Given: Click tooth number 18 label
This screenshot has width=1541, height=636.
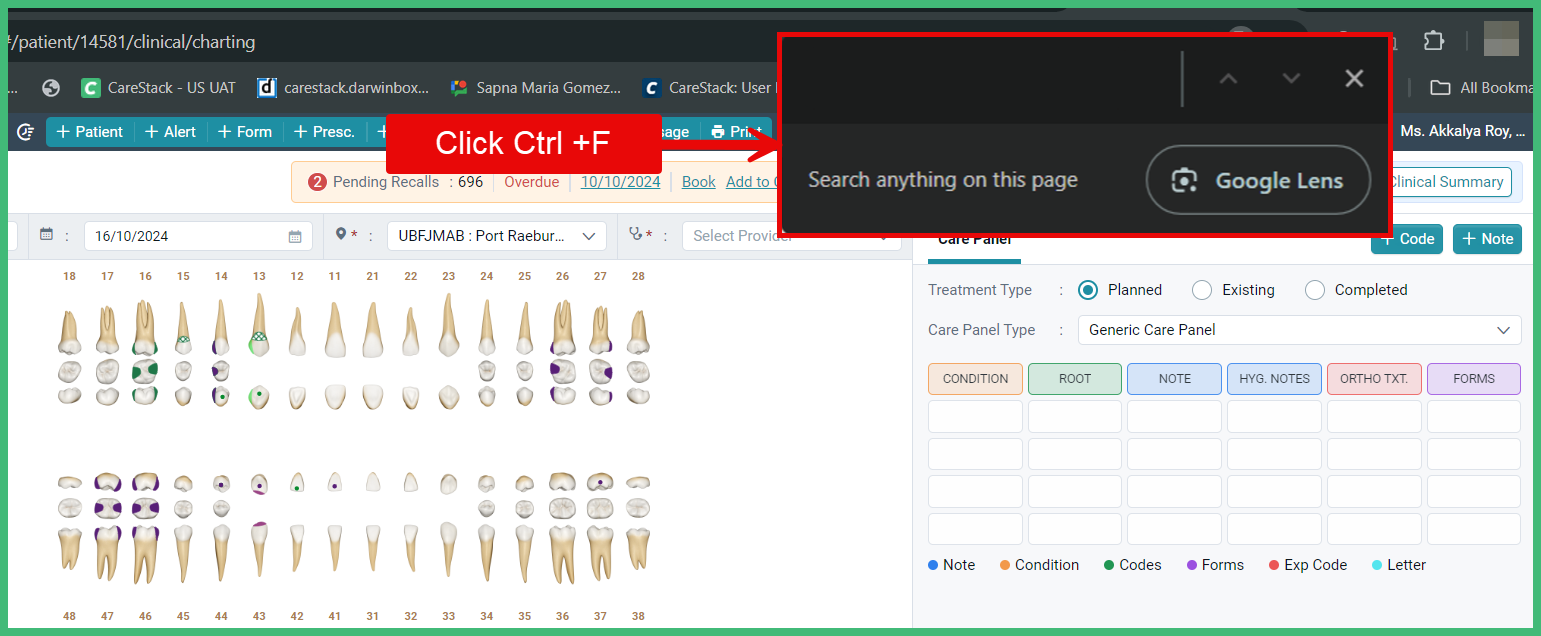Looking at the screenshot, I should point(69,276).
